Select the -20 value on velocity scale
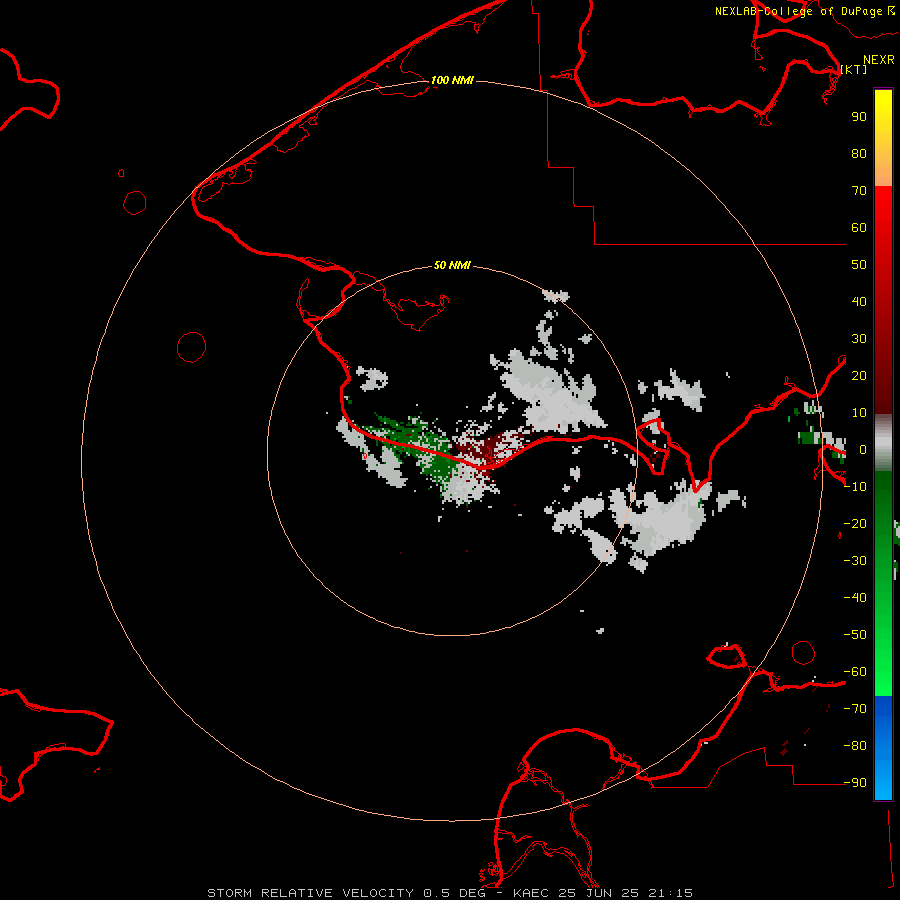The image size is (900, 900). point(855,523)
